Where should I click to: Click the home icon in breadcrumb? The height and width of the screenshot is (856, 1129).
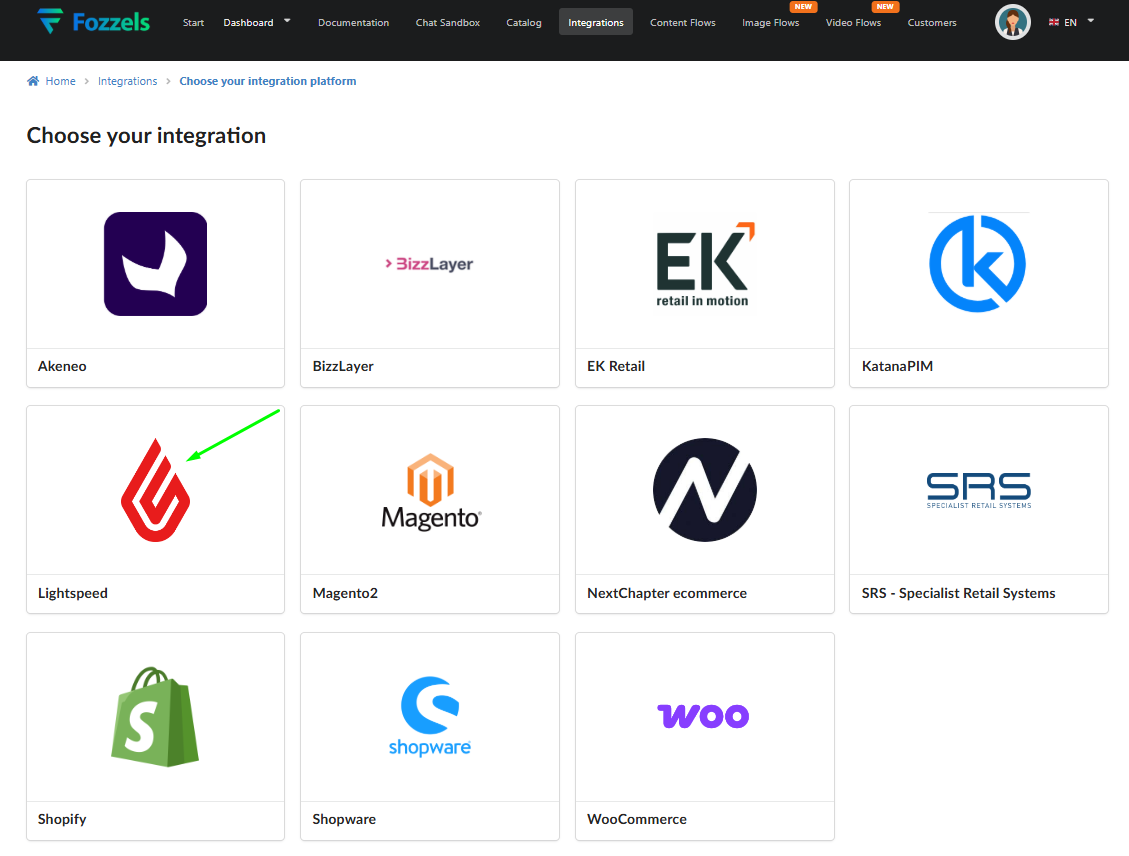click(33, 81)
